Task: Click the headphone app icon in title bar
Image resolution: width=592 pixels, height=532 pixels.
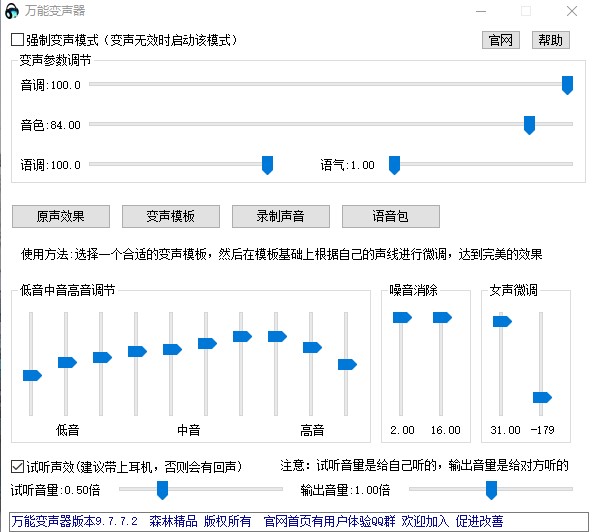Action: [x=12, y=11]
